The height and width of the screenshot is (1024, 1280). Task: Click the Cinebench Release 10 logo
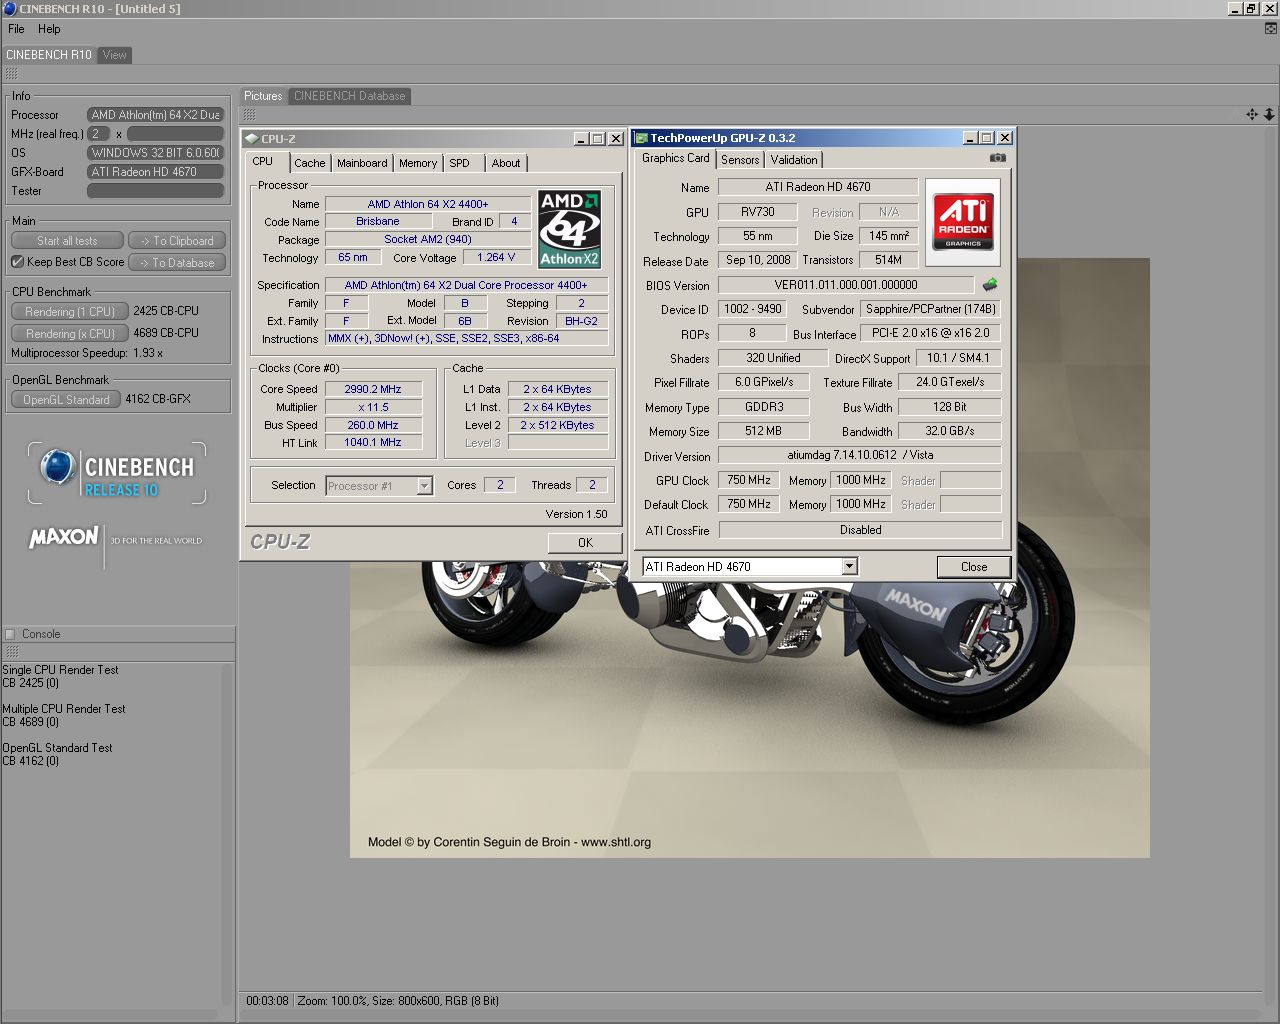pyautogui.click(x=117, y=473)
